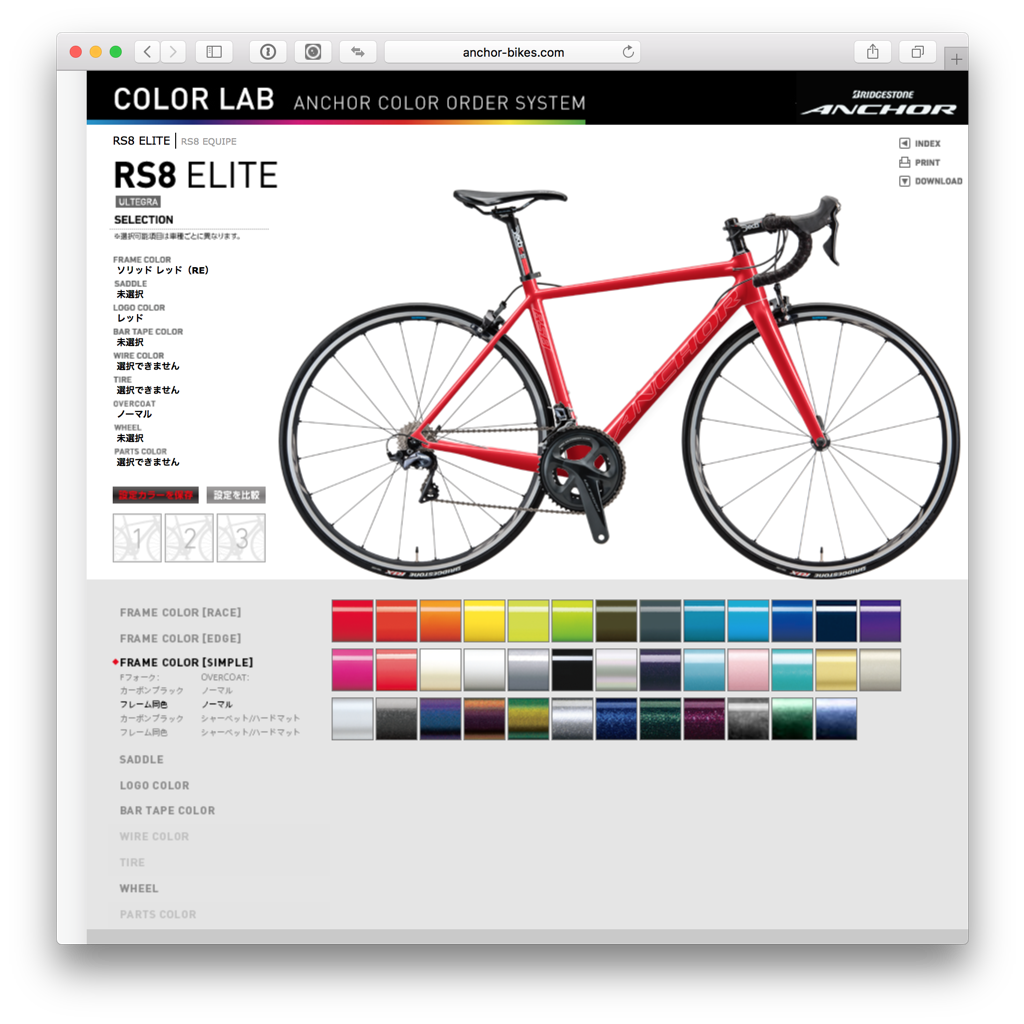Click the Safari sidebar toggle icon

point(214,52)
